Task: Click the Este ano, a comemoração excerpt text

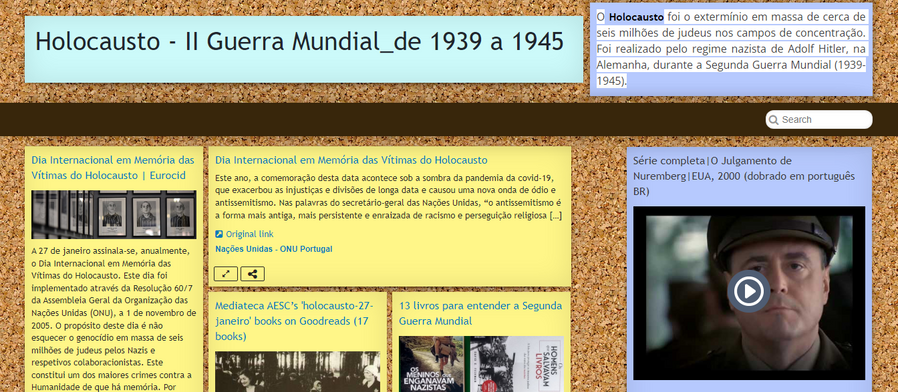Action: point(389,196)
